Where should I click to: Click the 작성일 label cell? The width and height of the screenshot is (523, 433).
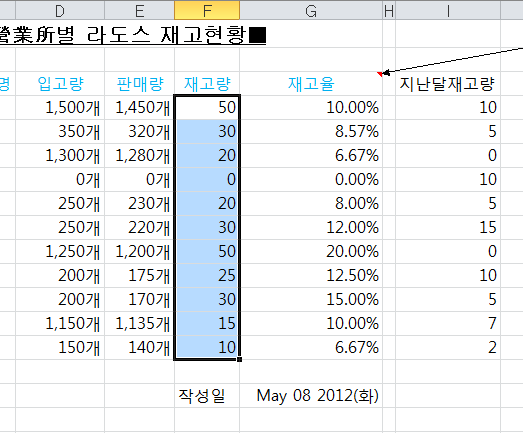click(x=207, y=396)
